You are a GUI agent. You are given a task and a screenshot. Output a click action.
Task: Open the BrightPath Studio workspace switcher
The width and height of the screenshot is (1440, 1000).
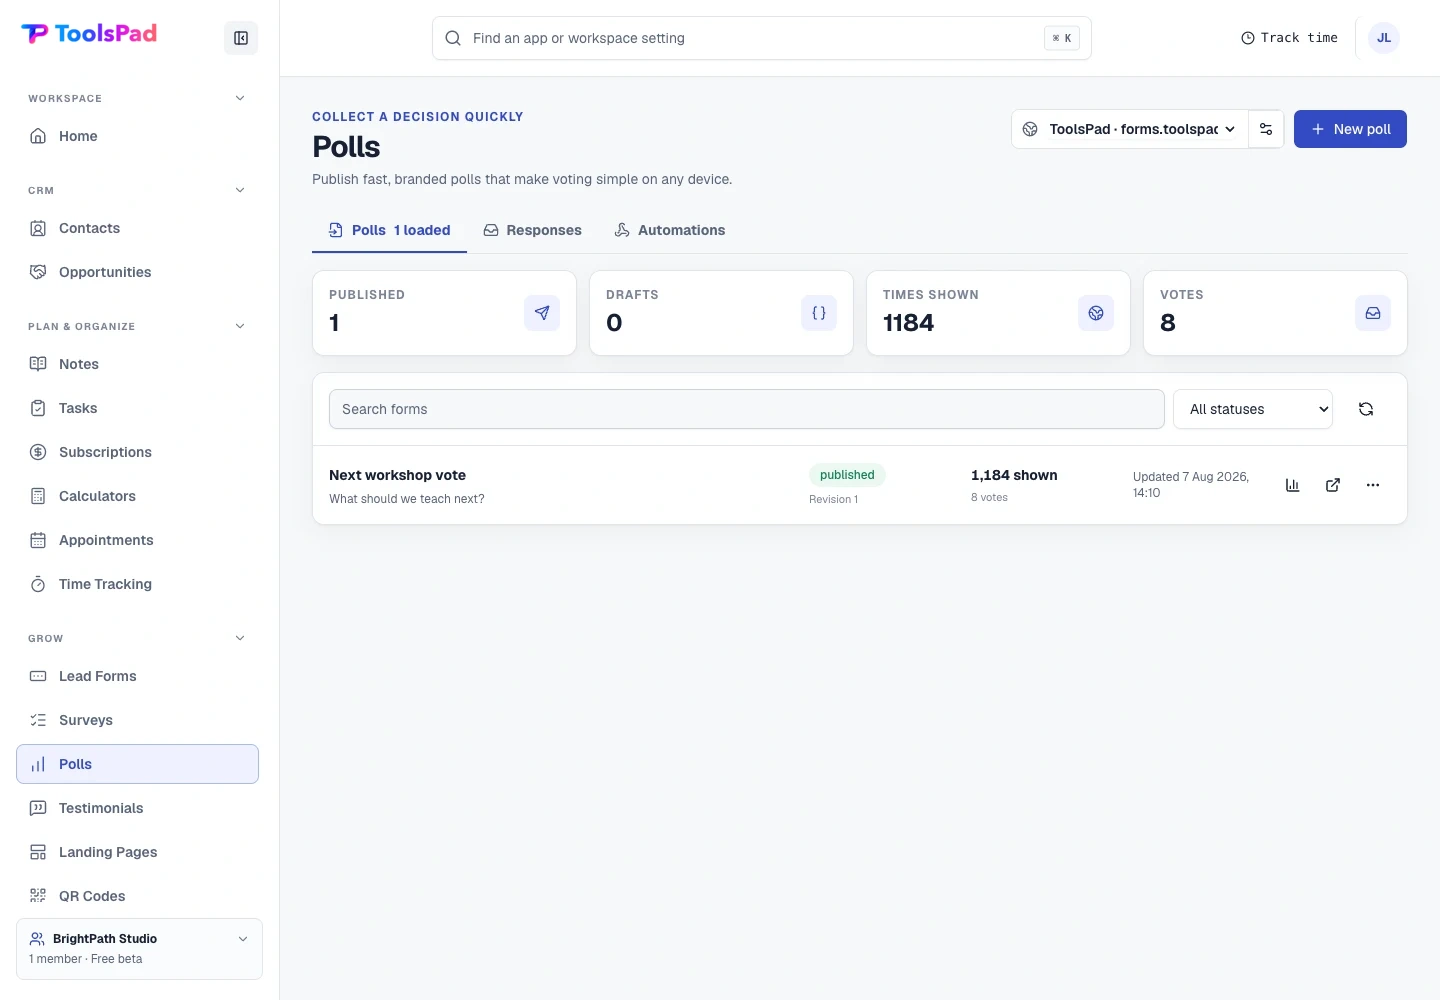point(139,949)
